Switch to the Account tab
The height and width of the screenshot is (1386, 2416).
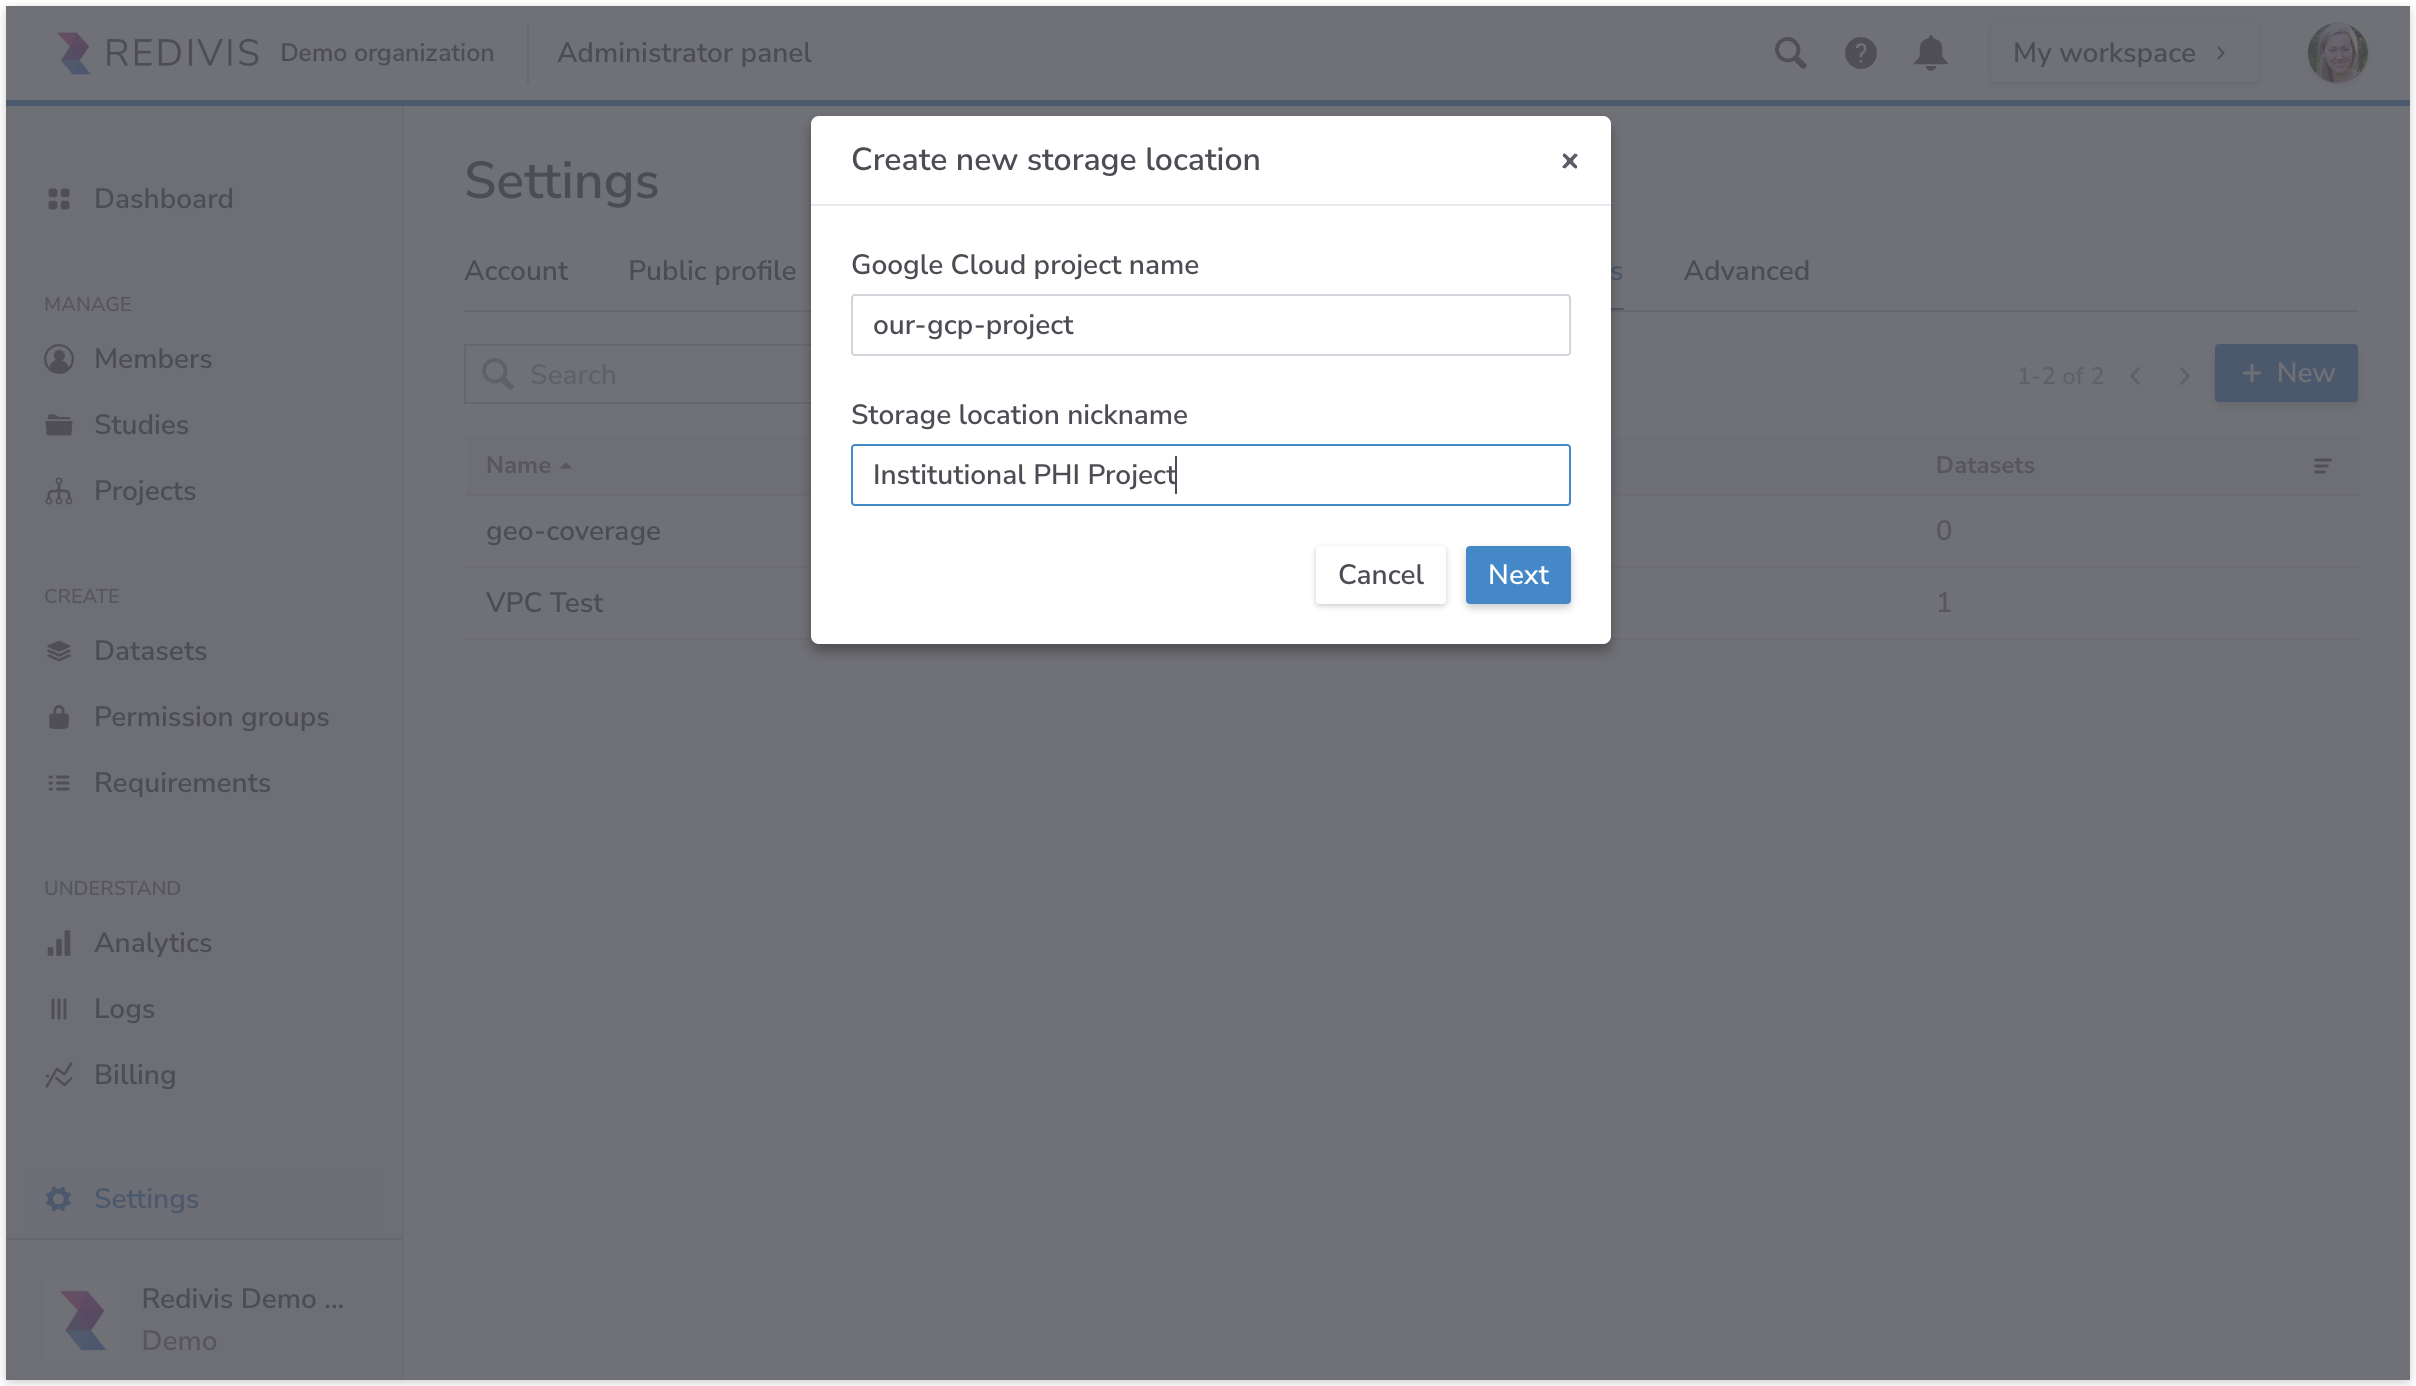pyautogui.click(x=515, y=271)
